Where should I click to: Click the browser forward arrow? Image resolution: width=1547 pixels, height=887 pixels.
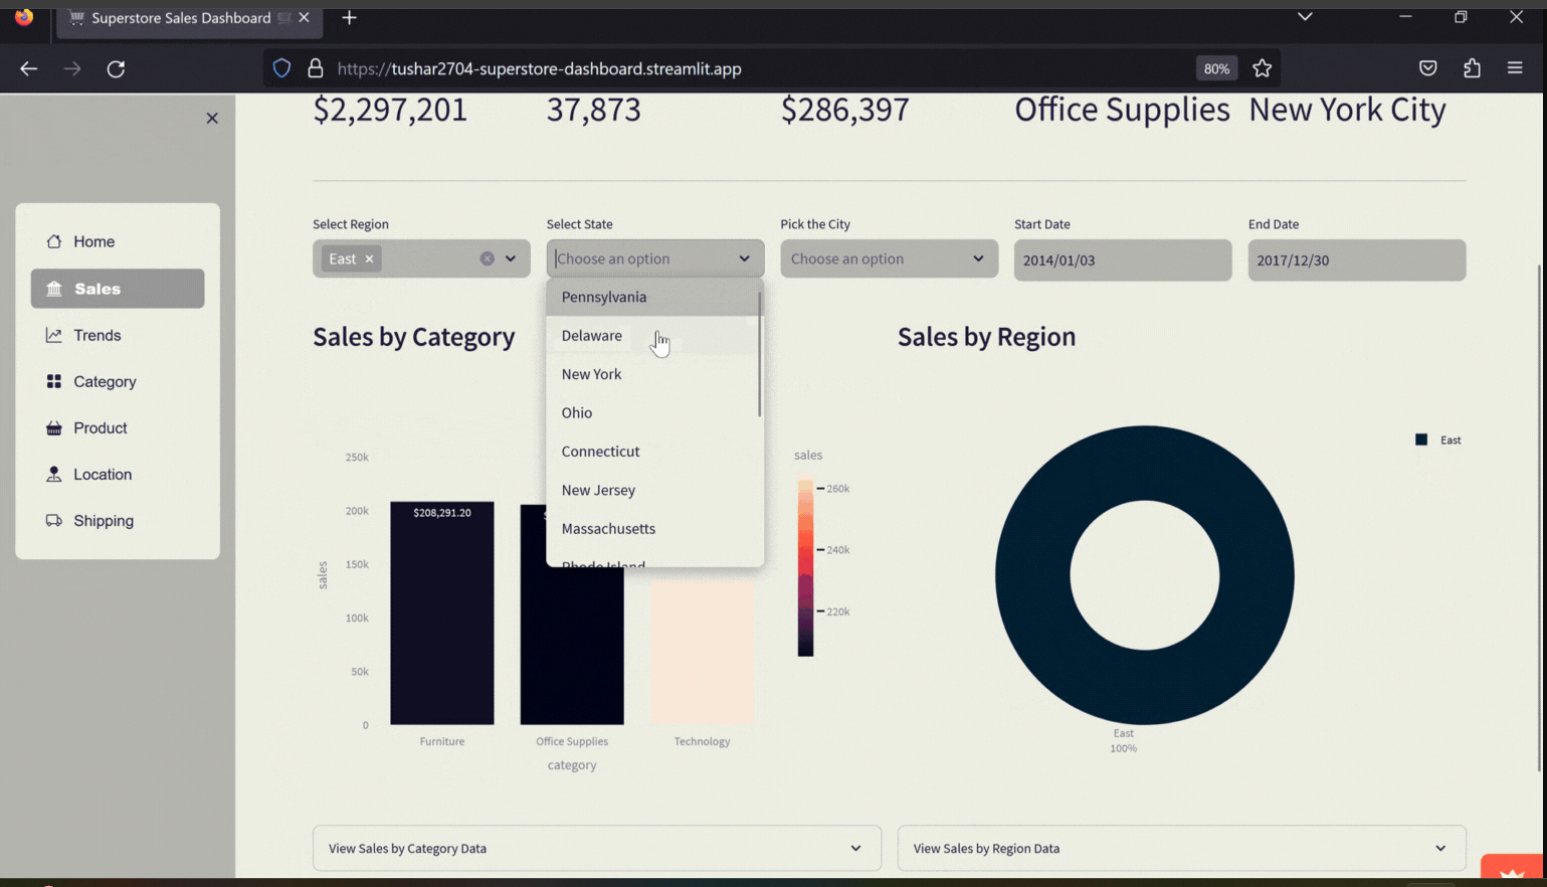coord(72,69)
